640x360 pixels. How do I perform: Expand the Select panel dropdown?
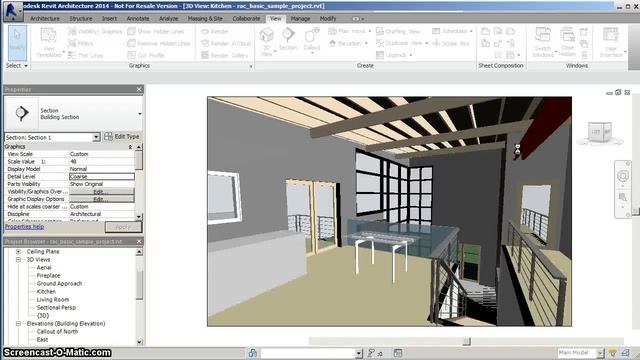point(17,66)
